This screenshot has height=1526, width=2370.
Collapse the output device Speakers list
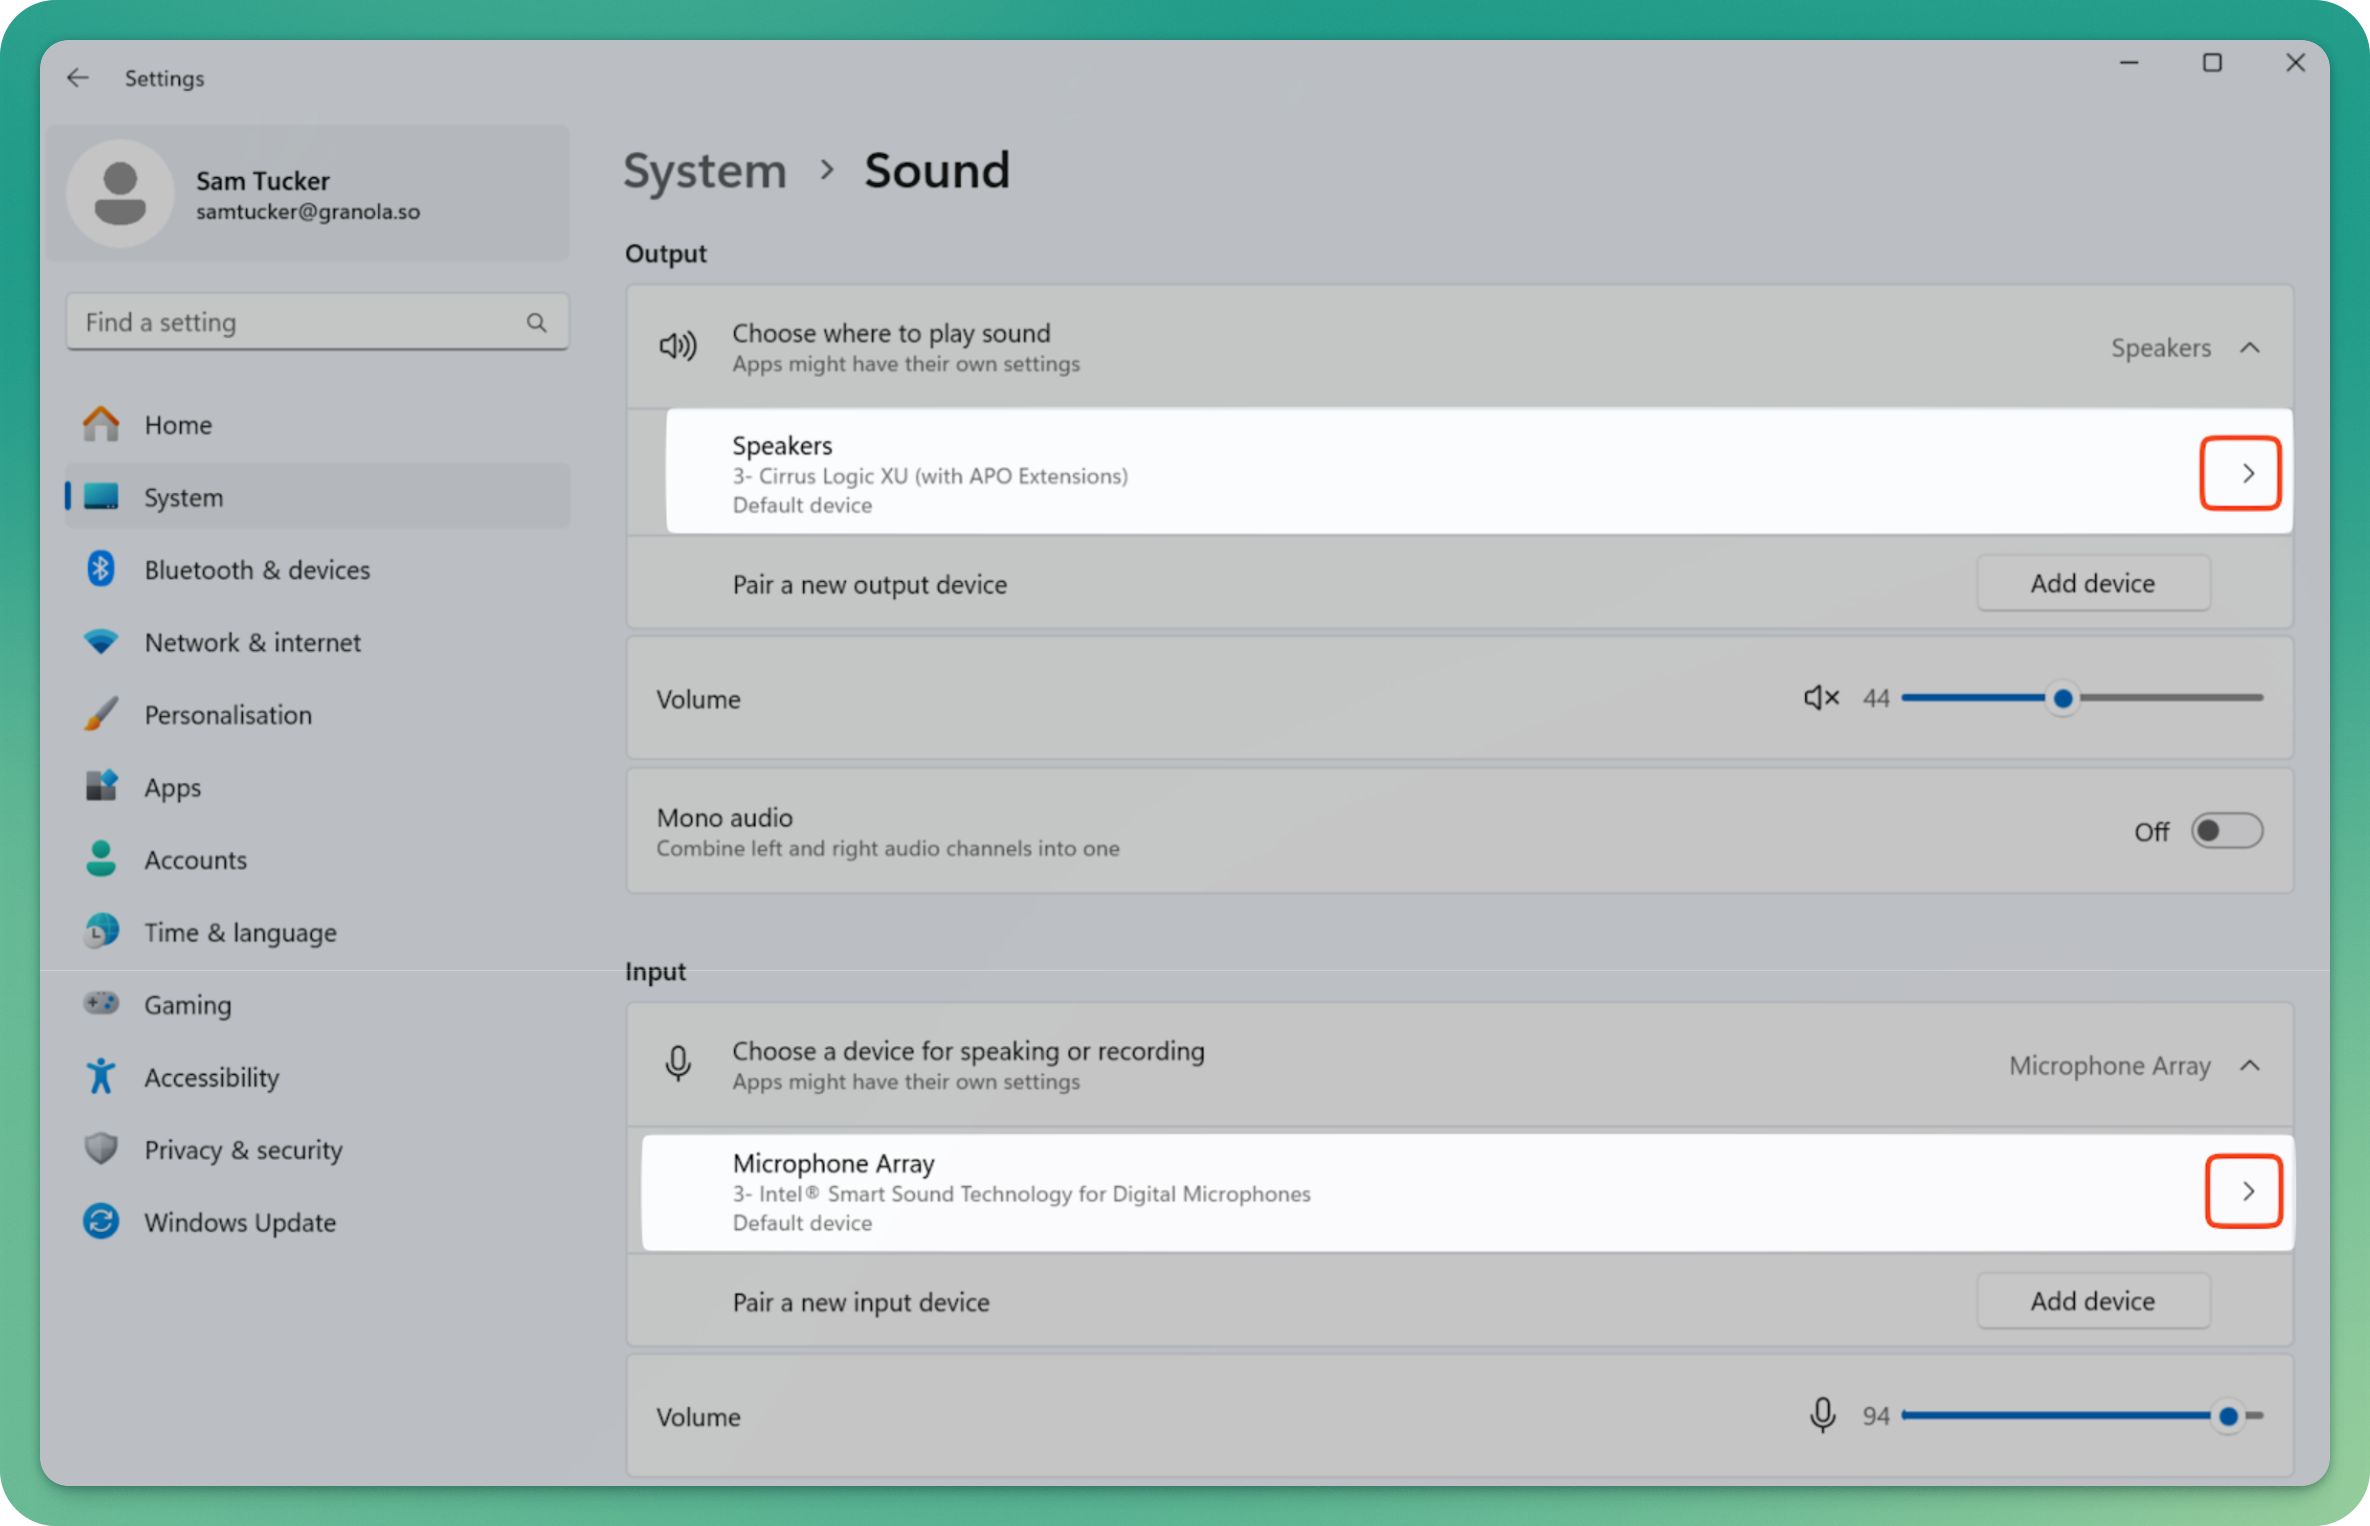tap(2250, 348)
